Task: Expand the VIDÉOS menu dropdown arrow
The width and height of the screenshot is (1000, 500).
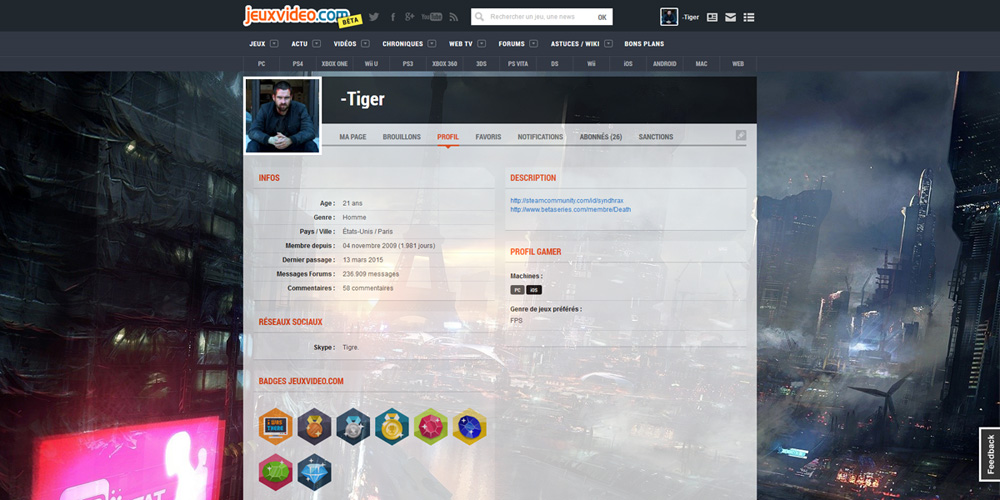Action: click(x=365, y=44)
